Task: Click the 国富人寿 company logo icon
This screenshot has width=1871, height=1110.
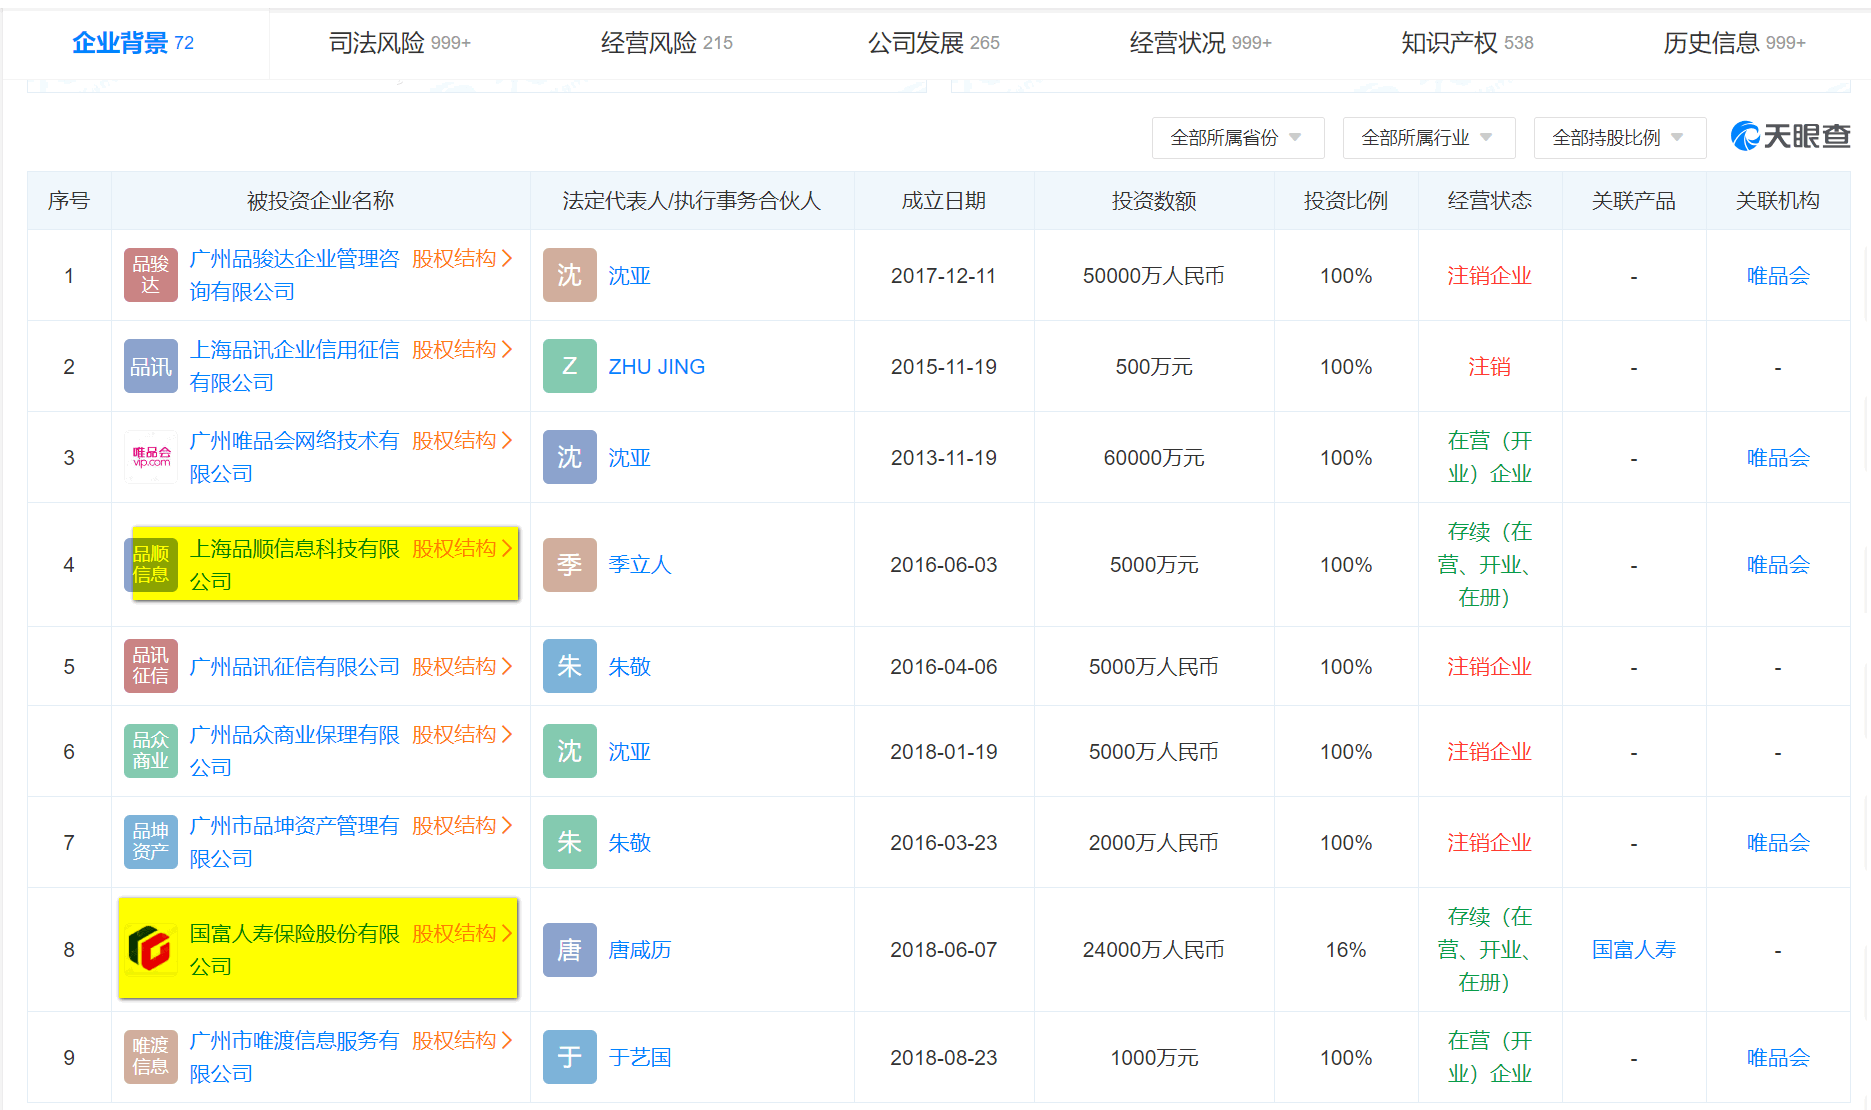Action: pyautogui.click(x=151, y=949)
